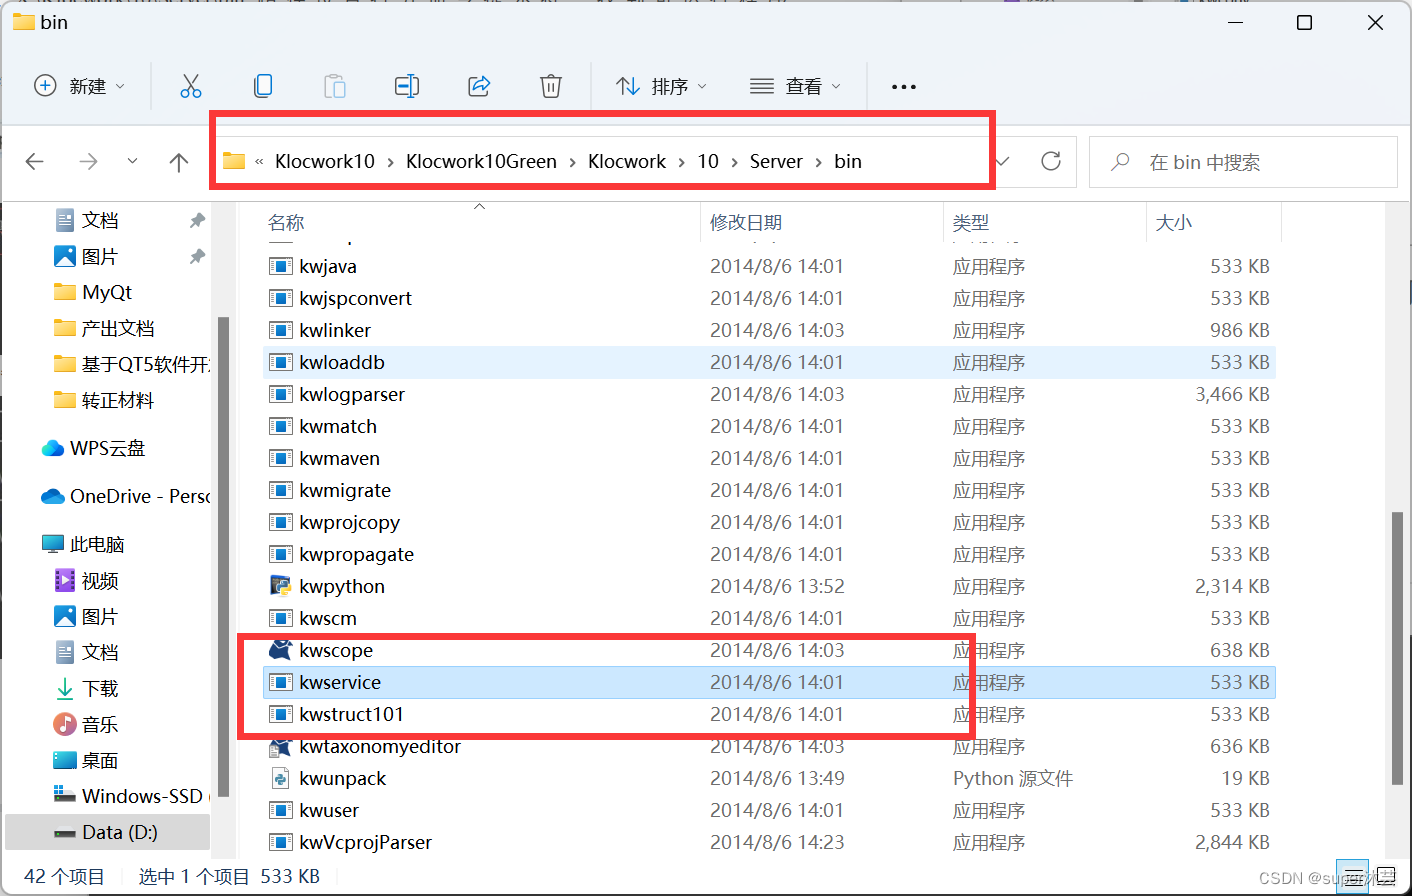This screenshot has width=1412, height=896.
Task: Click the Delete trash icon
Action: coord(551,86)
